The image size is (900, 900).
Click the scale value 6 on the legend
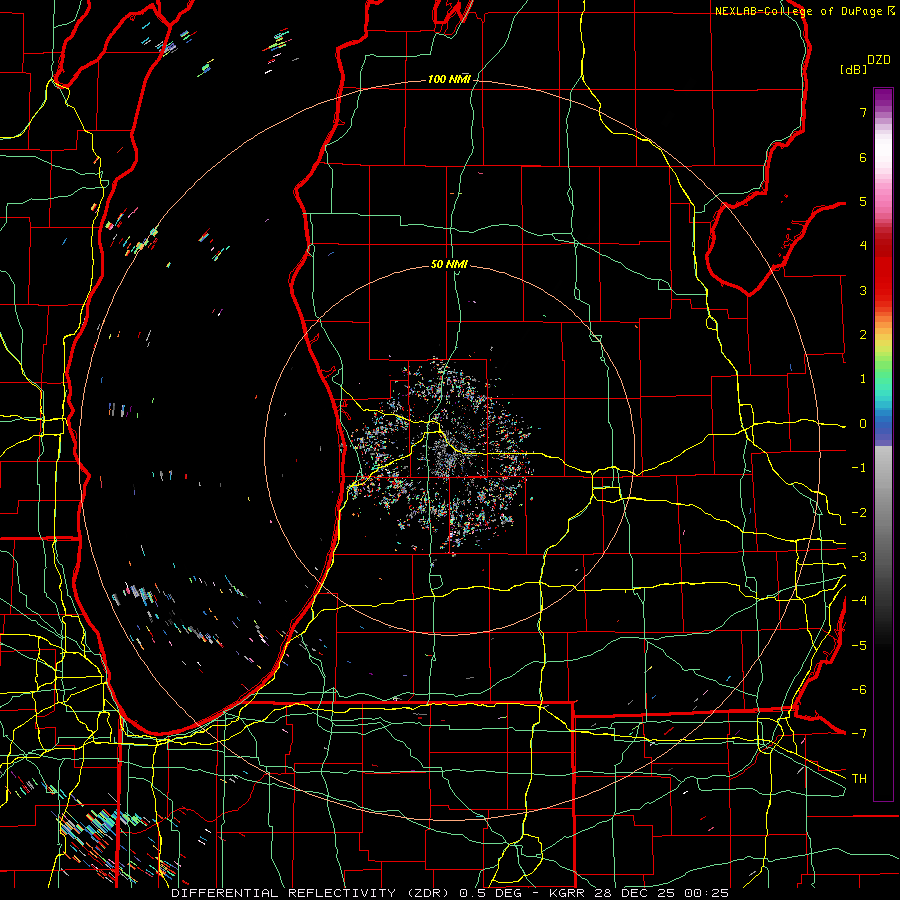click(x=863, y=157)
